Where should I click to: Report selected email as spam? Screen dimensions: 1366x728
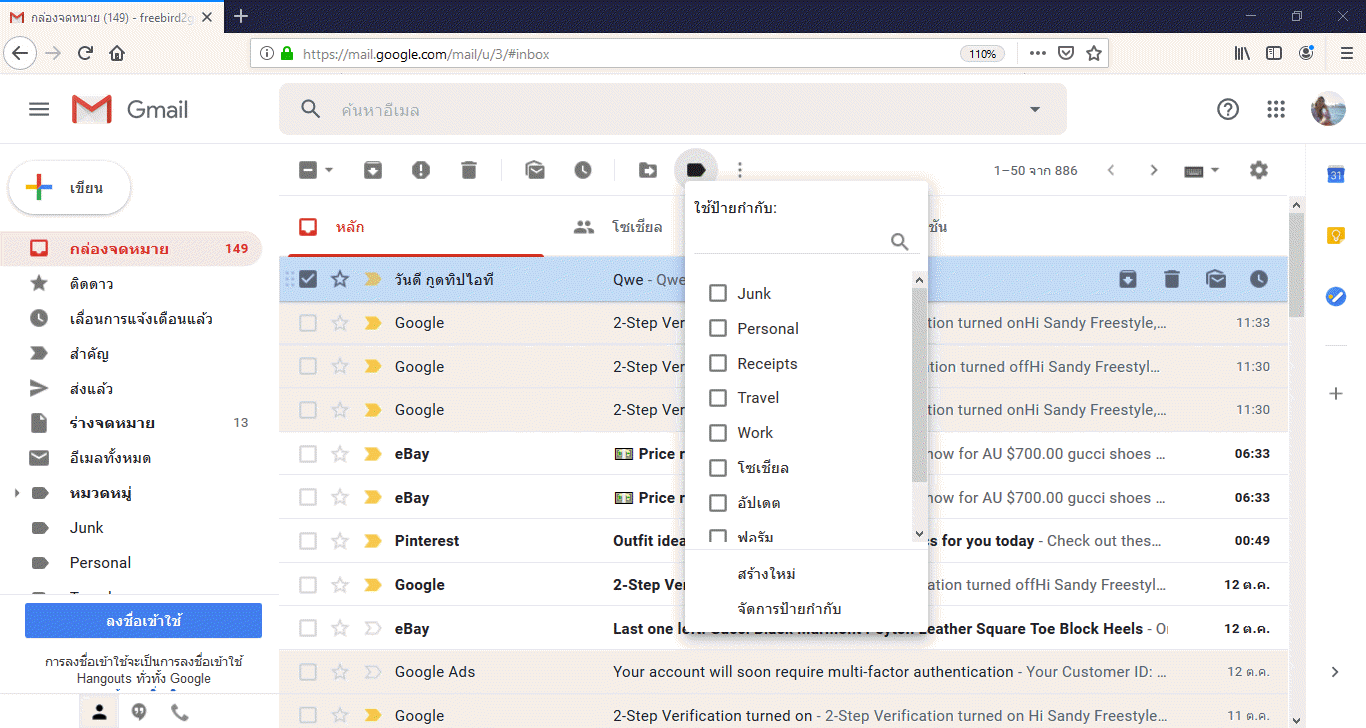pyautogui.click(x=421, y=170)
